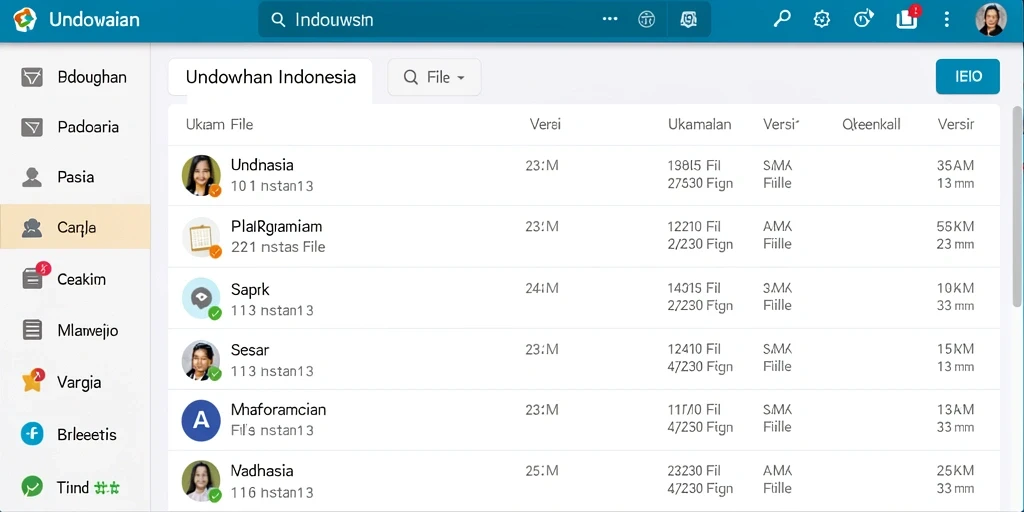
Task: Select the highlighted Canjla sidebar item
Action: [75, 227]
